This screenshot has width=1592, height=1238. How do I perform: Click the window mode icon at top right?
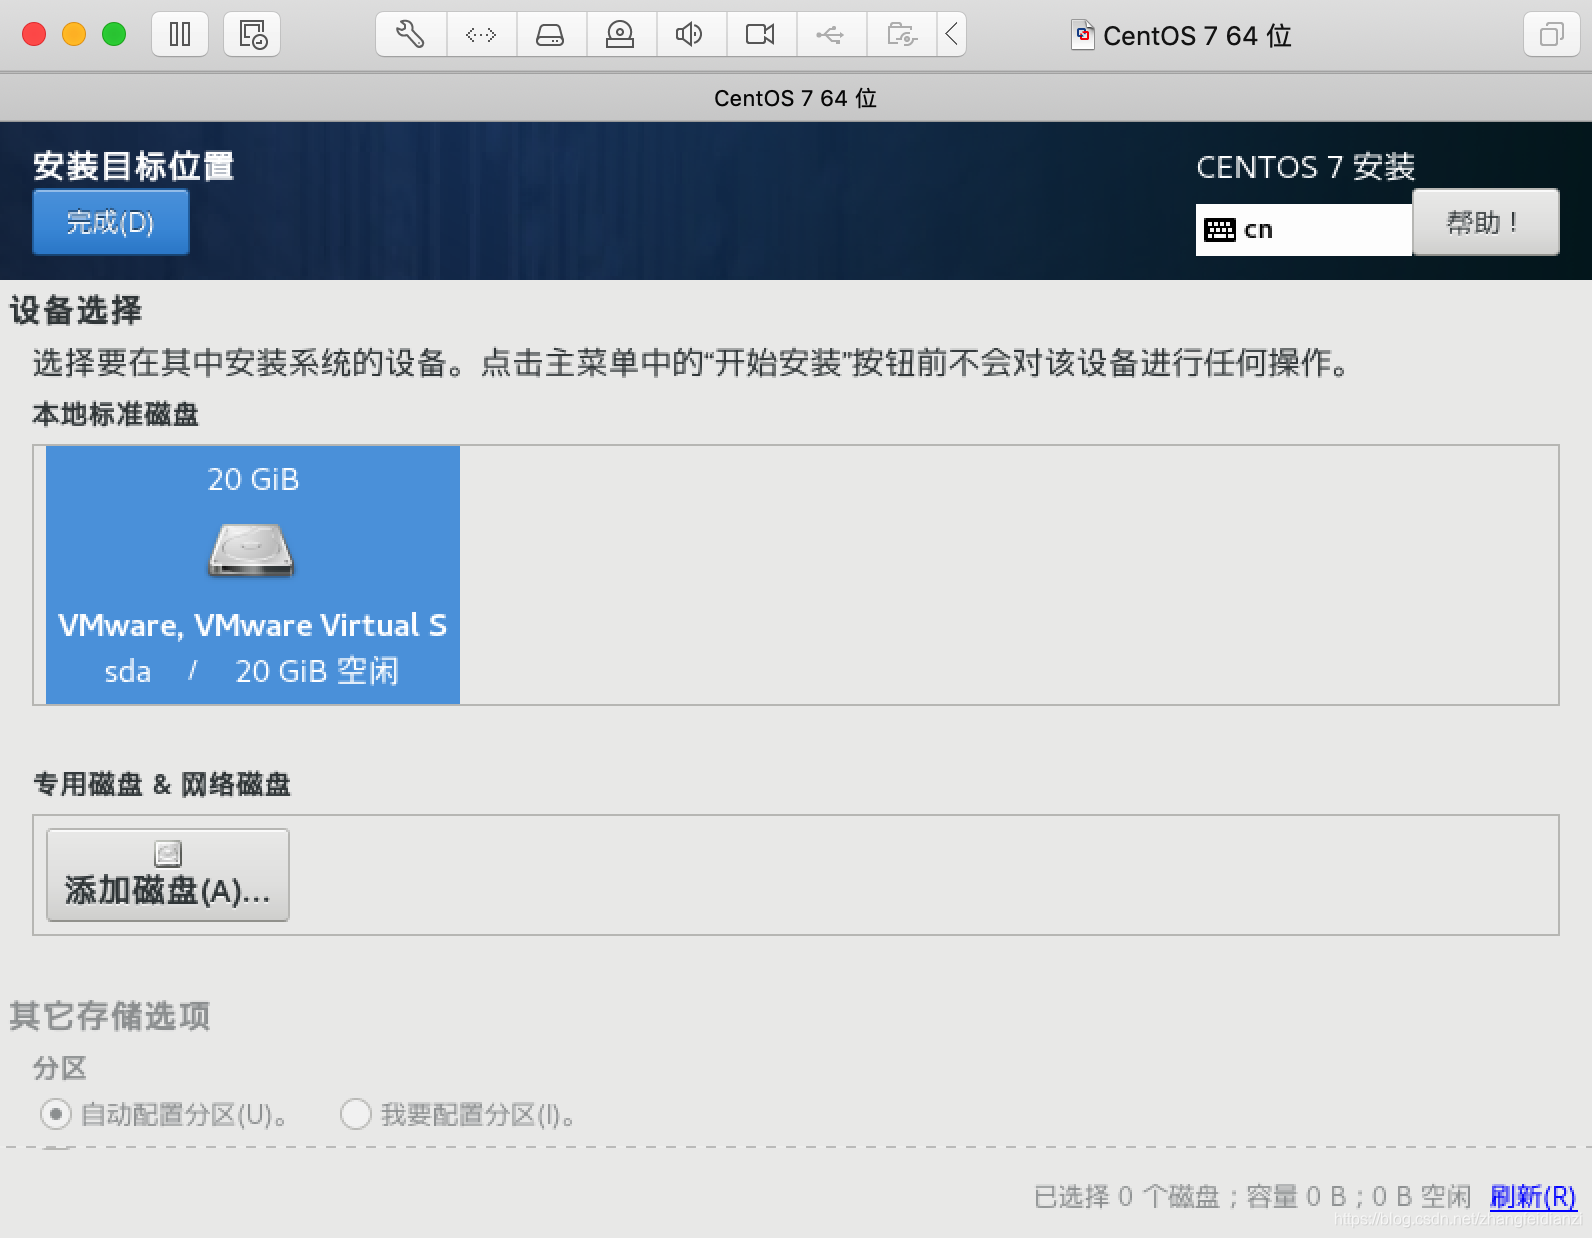click(x=1551, y=35)
